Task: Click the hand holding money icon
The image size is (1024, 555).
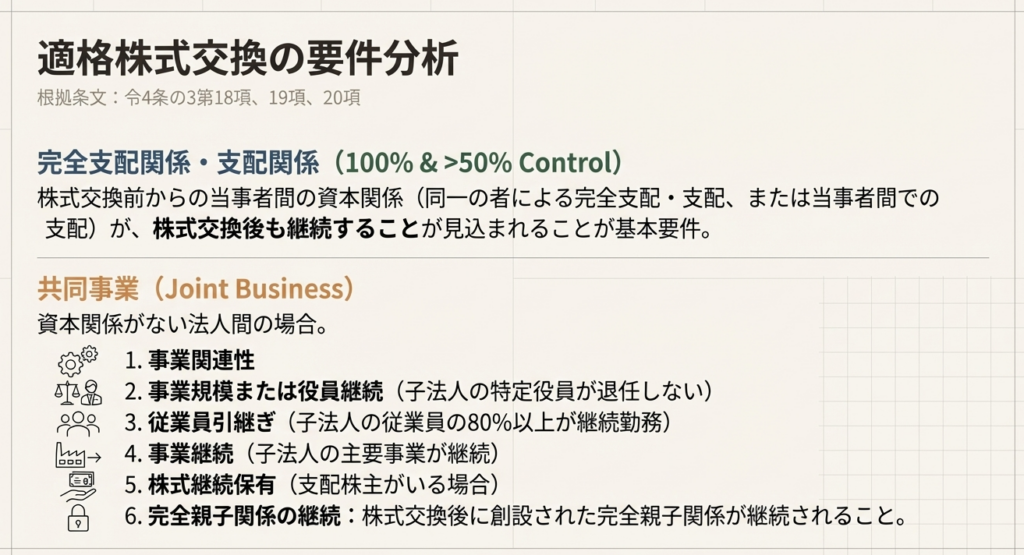Action: click(x=78, y=486)
